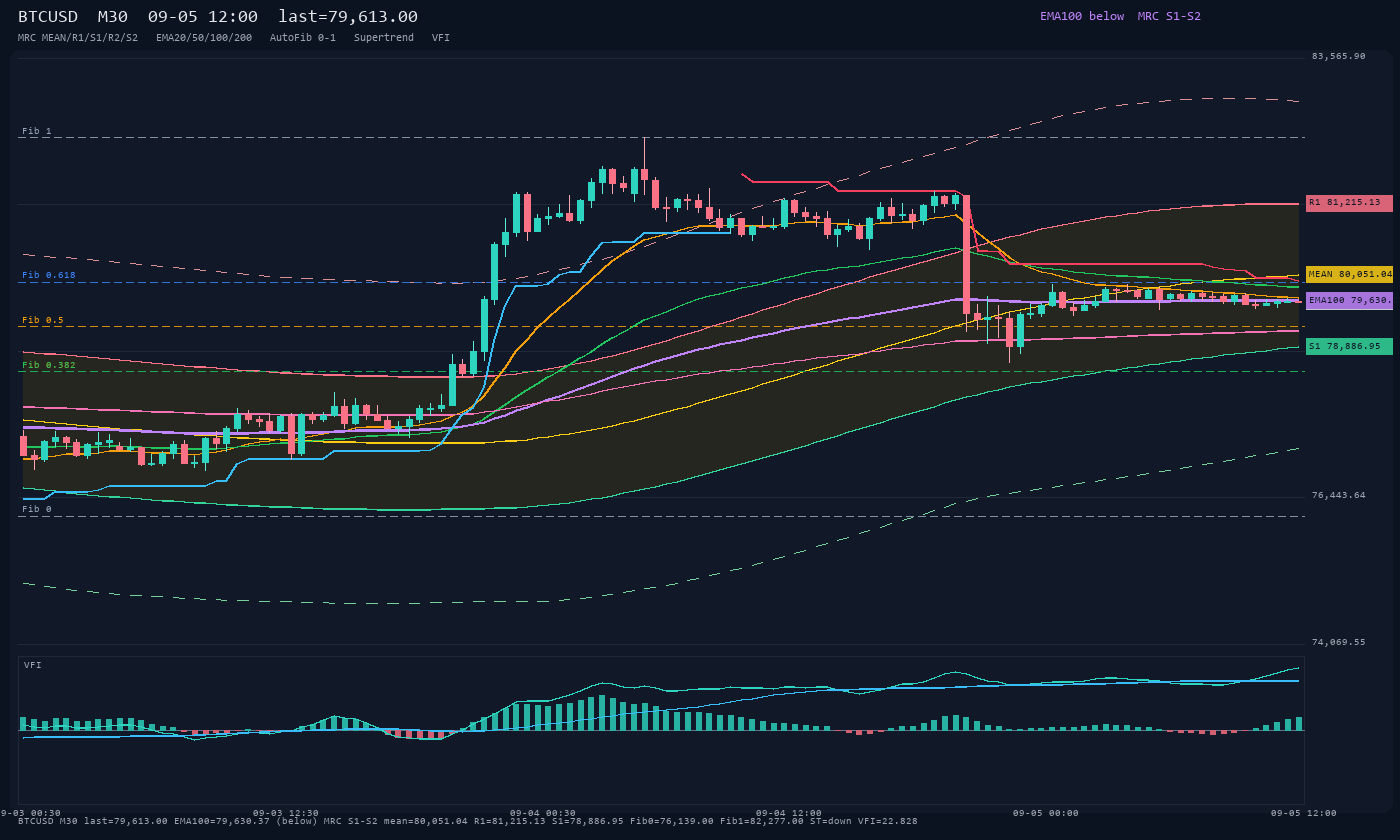
Task: Click the 76,443.64 price axis label
Action: (x=1339, y=495)
